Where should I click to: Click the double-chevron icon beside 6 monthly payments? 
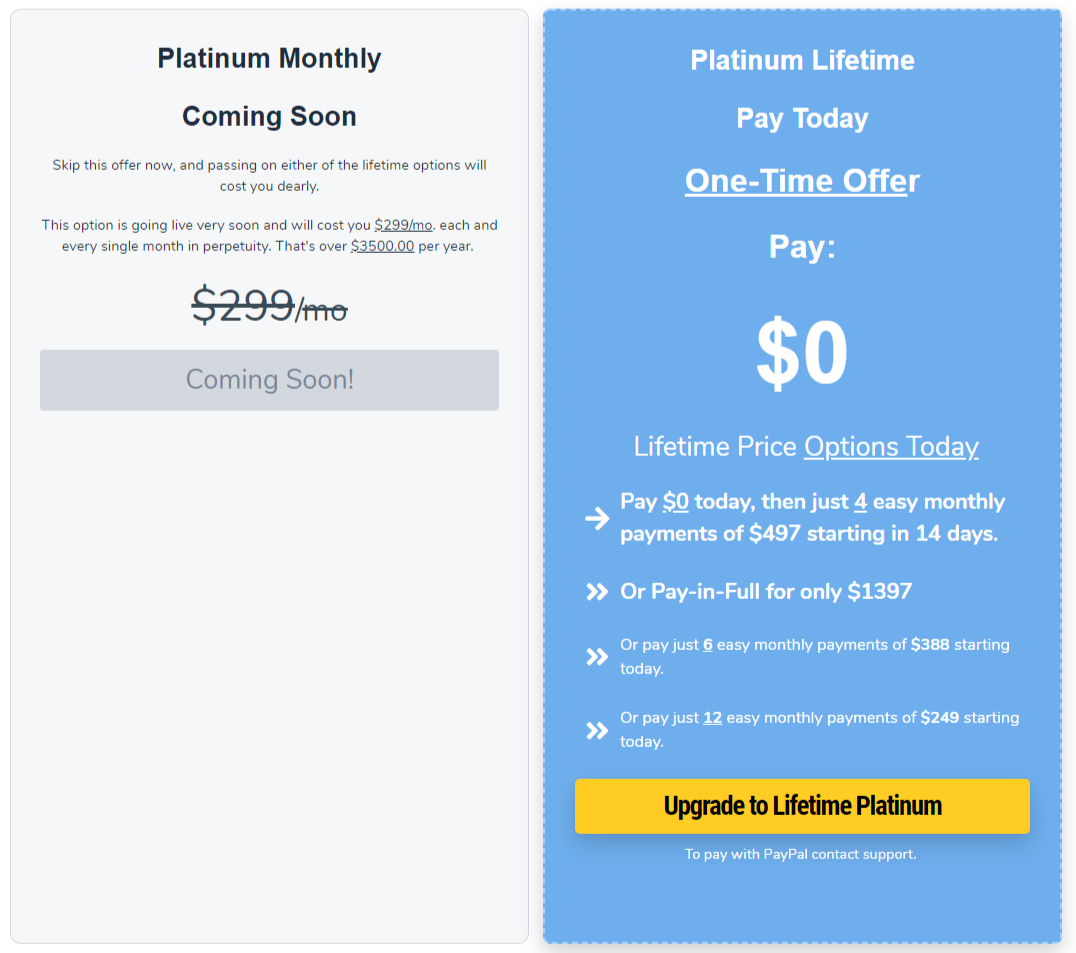(x=597, y=657)
